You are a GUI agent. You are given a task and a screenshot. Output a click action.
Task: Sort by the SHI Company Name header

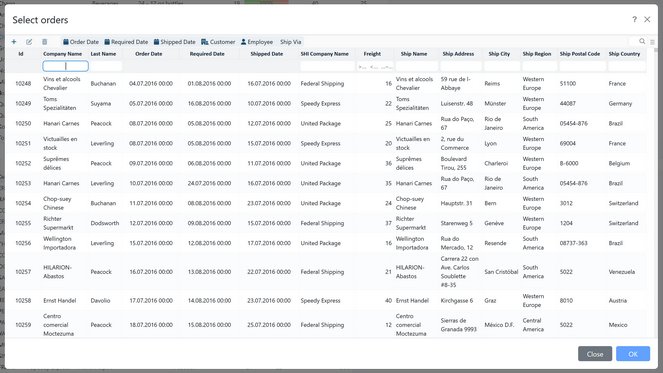point(325,54)
